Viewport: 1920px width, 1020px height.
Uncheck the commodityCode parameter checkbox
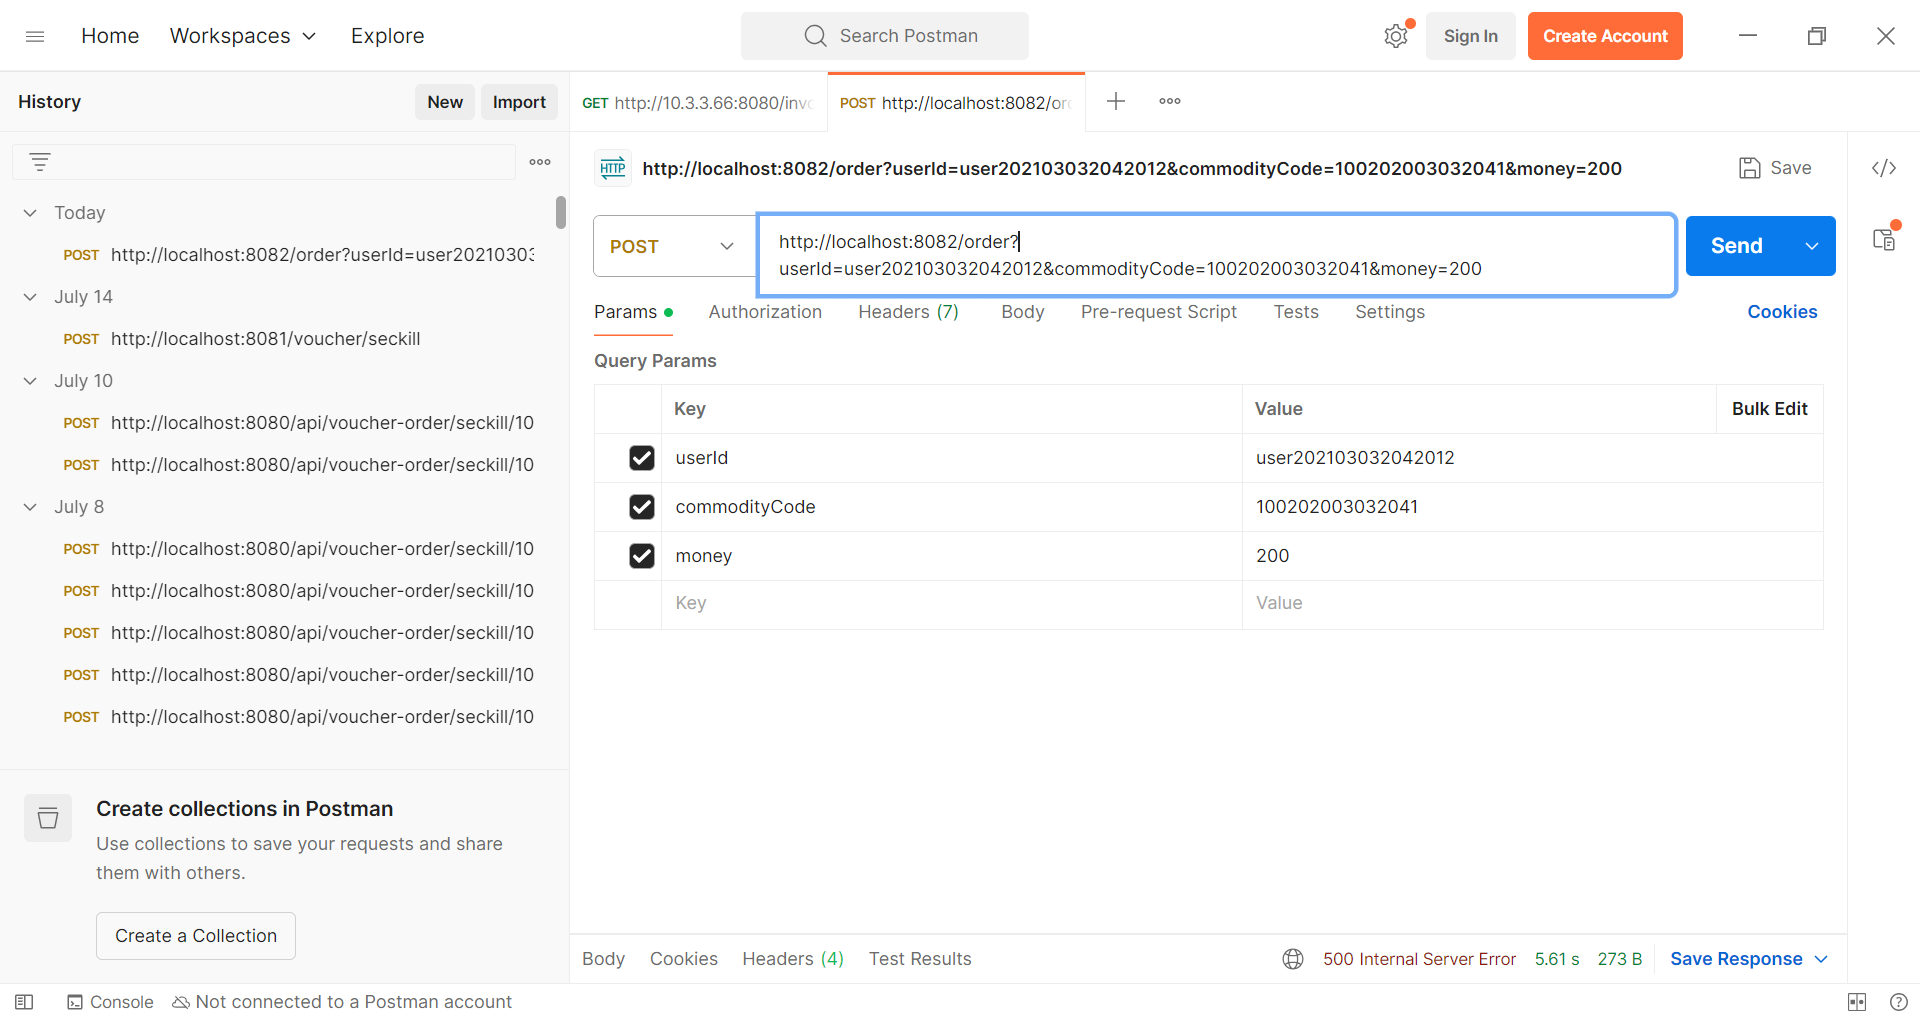click(642, 507)
